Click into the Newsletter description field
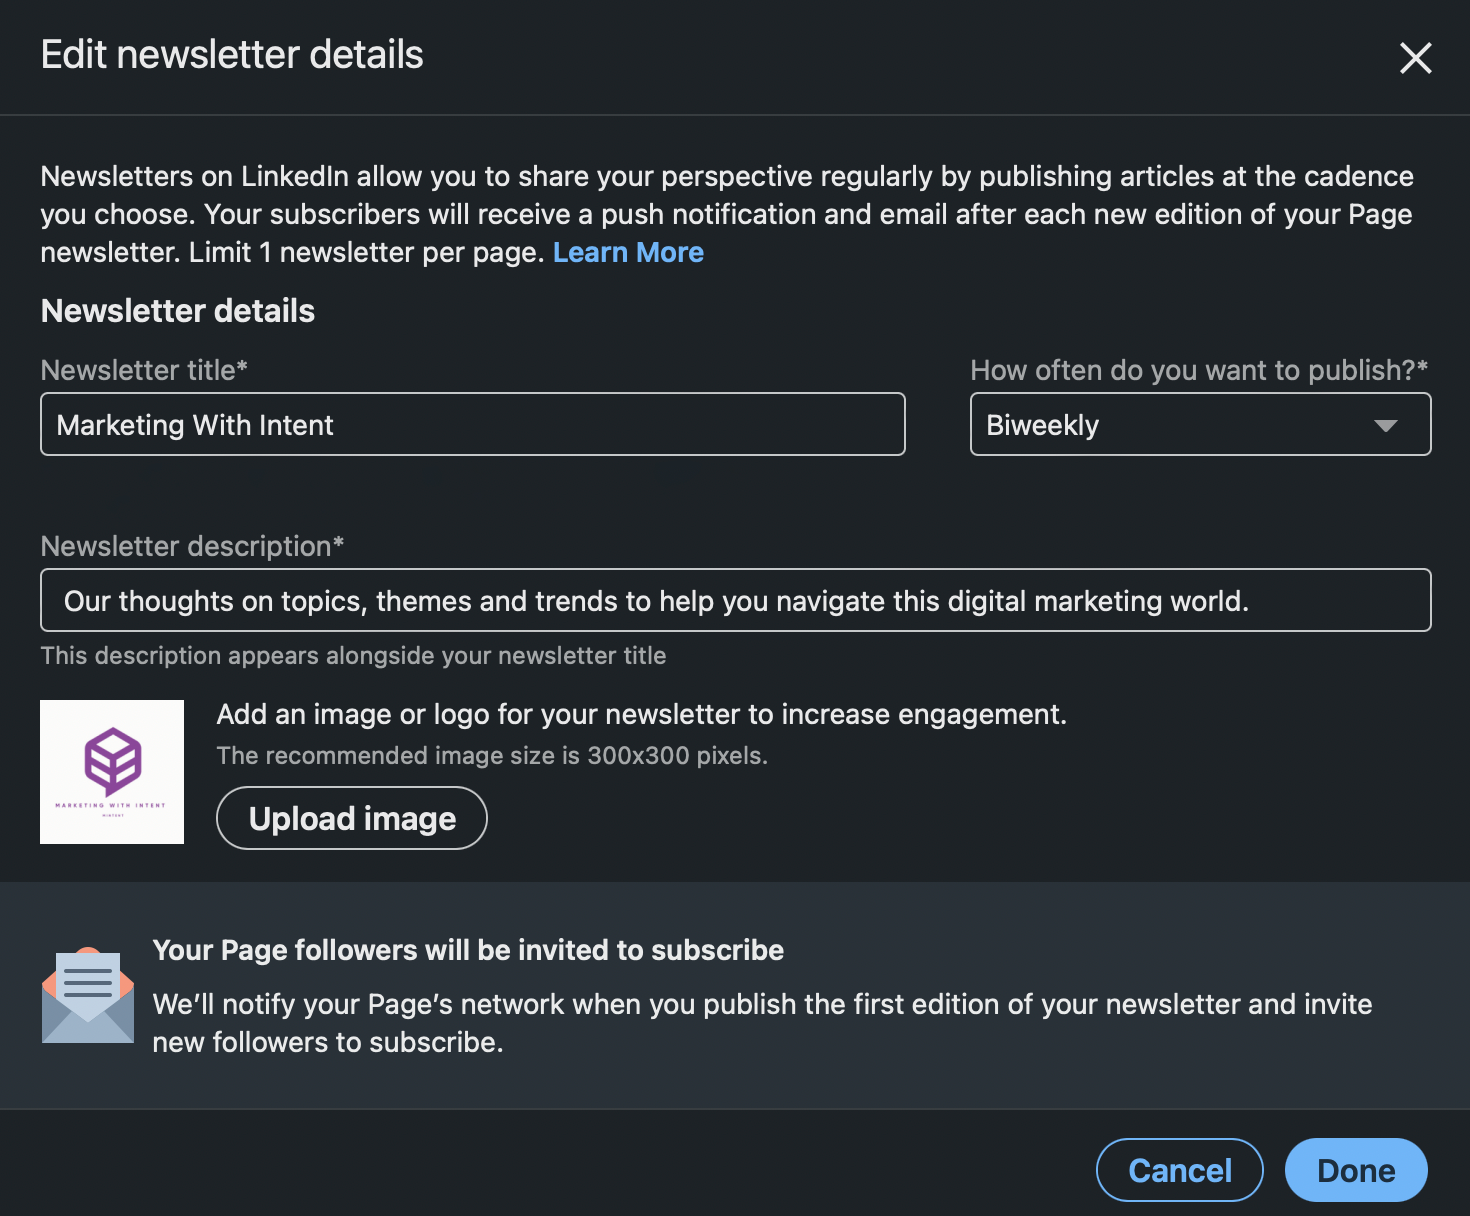 [735, 601]
